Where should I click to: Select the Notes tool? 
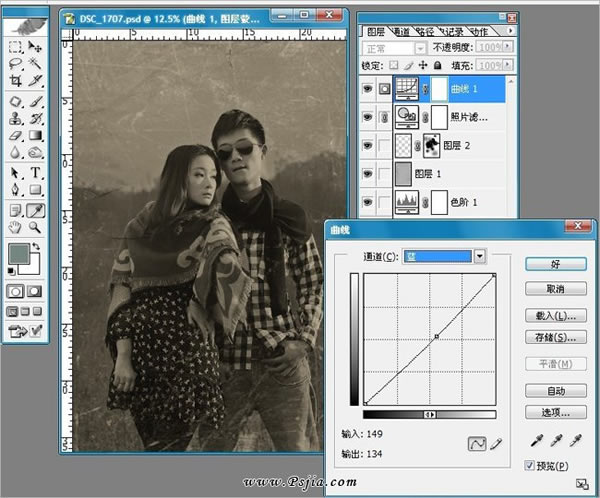tap(15, 211)
